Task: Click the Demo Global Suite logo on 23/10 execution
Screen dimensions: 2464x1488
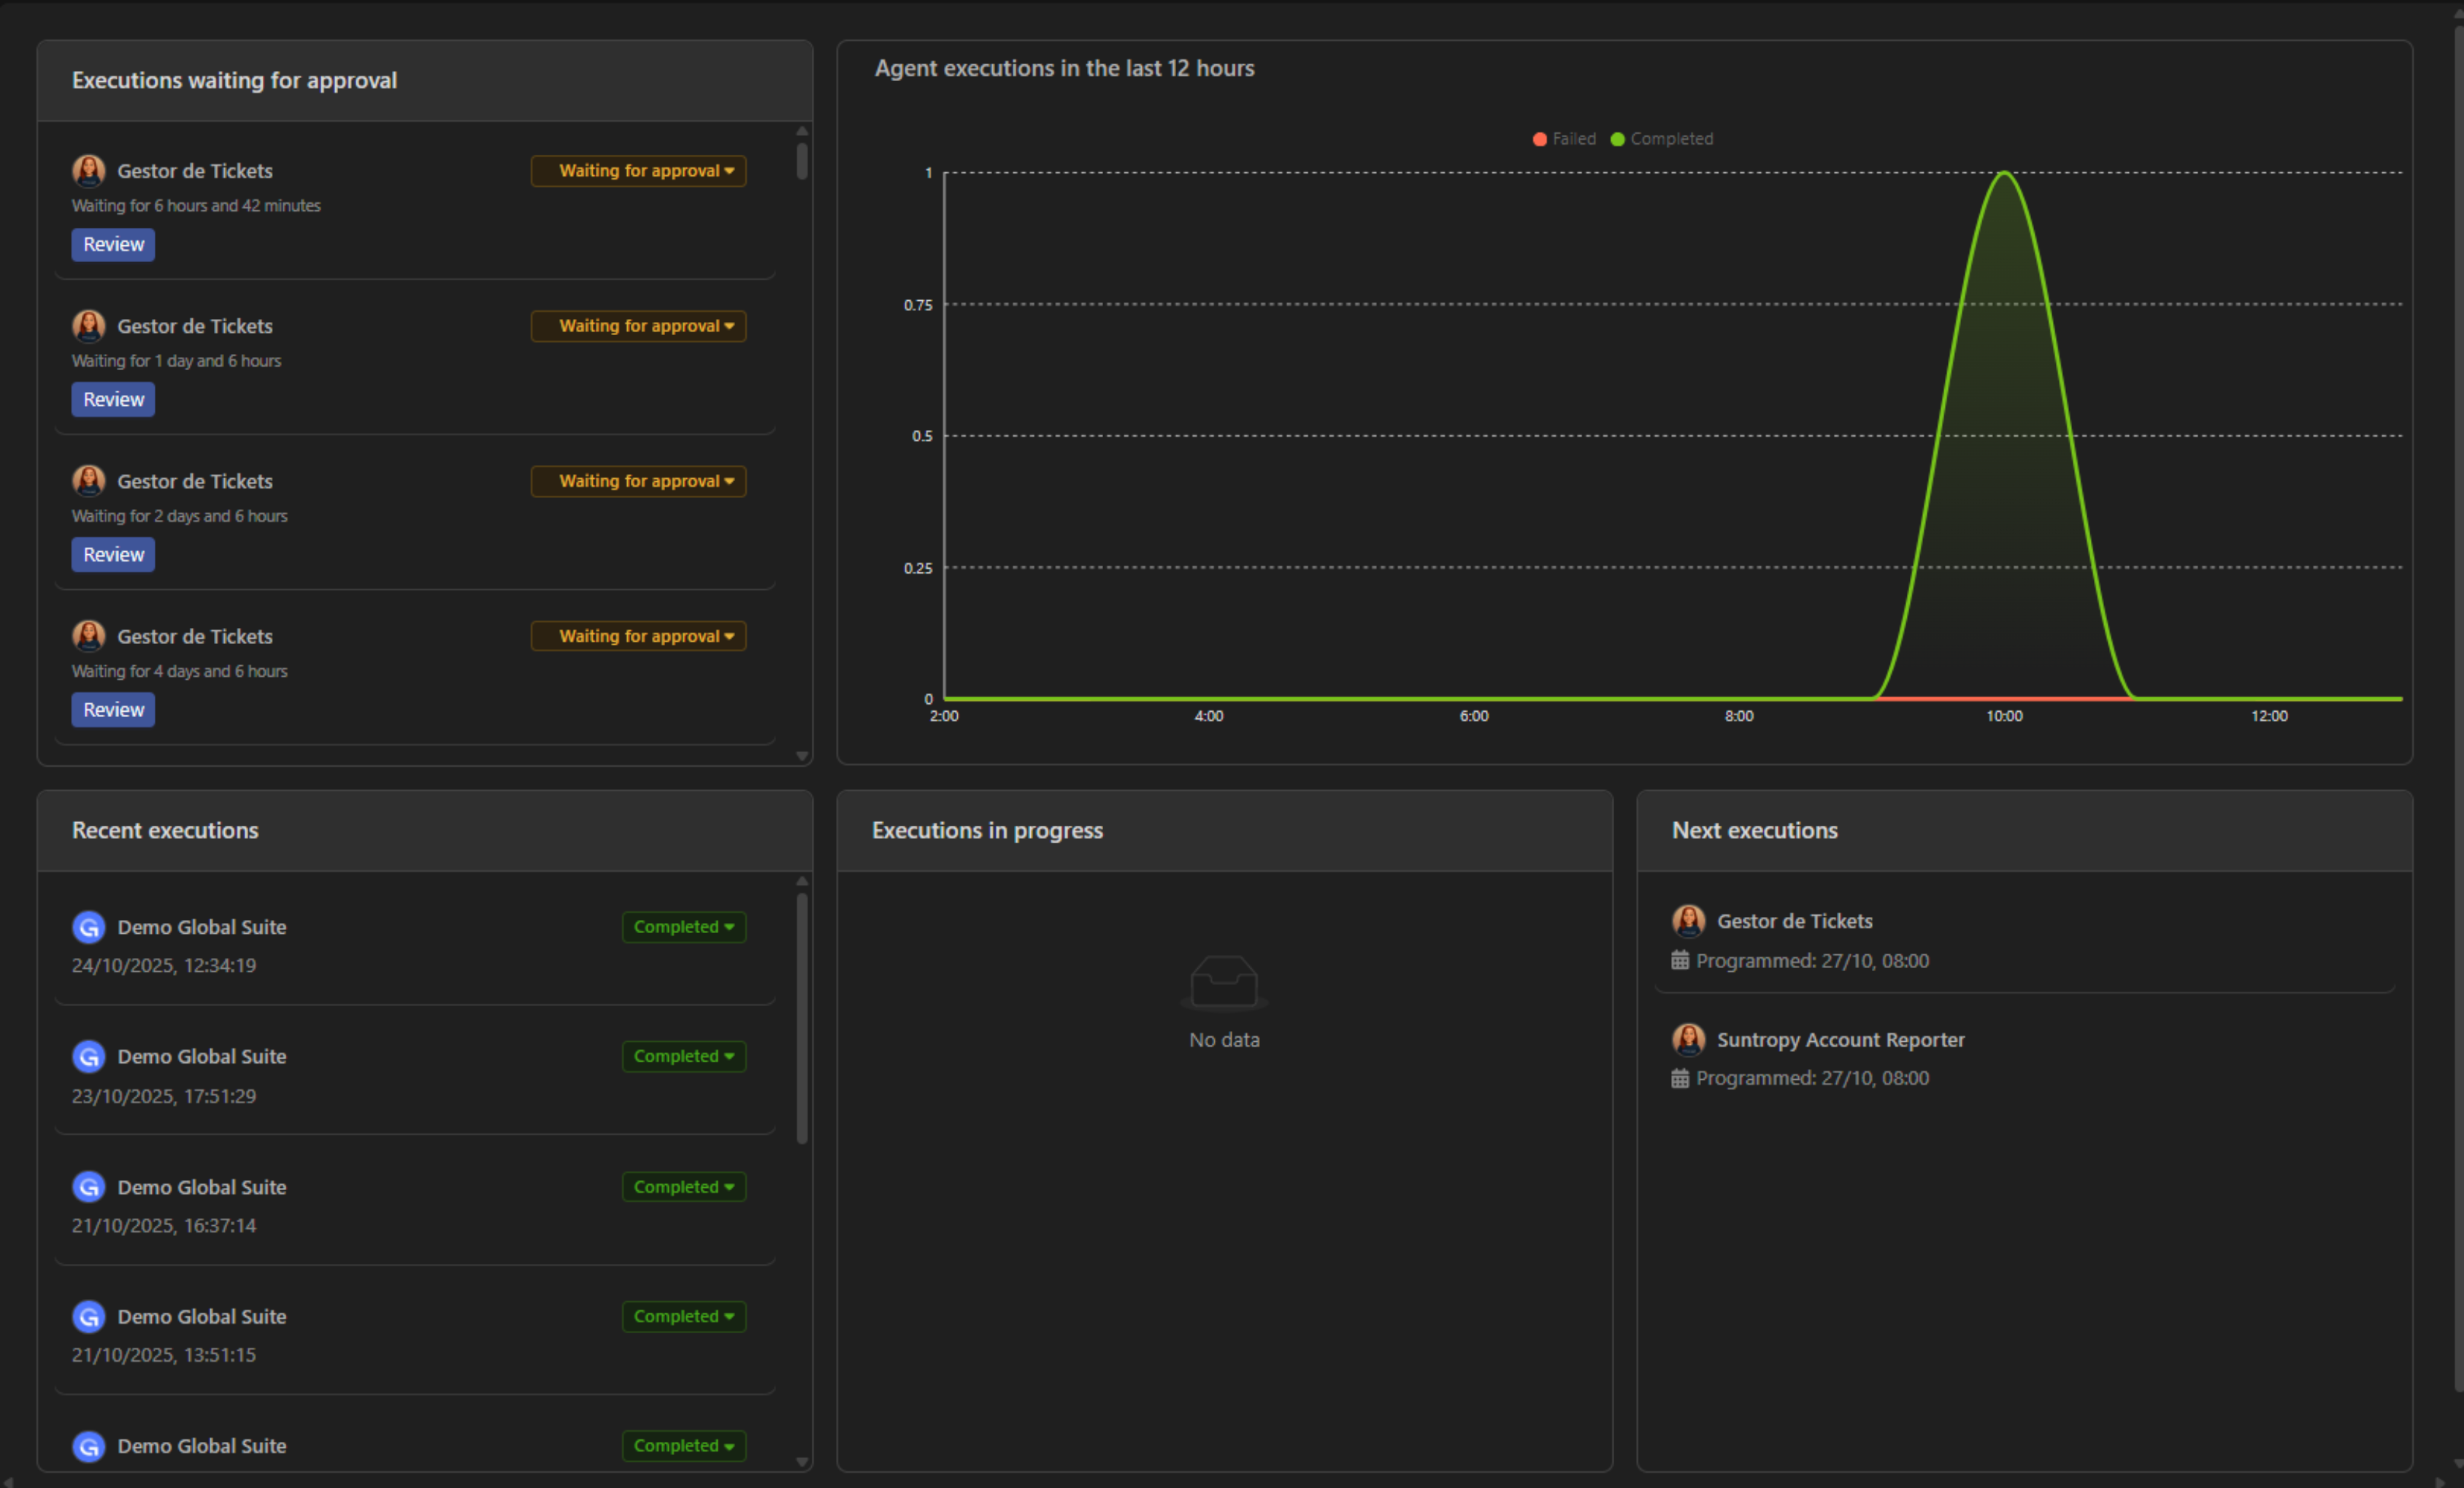Action: click(88, 1056)
